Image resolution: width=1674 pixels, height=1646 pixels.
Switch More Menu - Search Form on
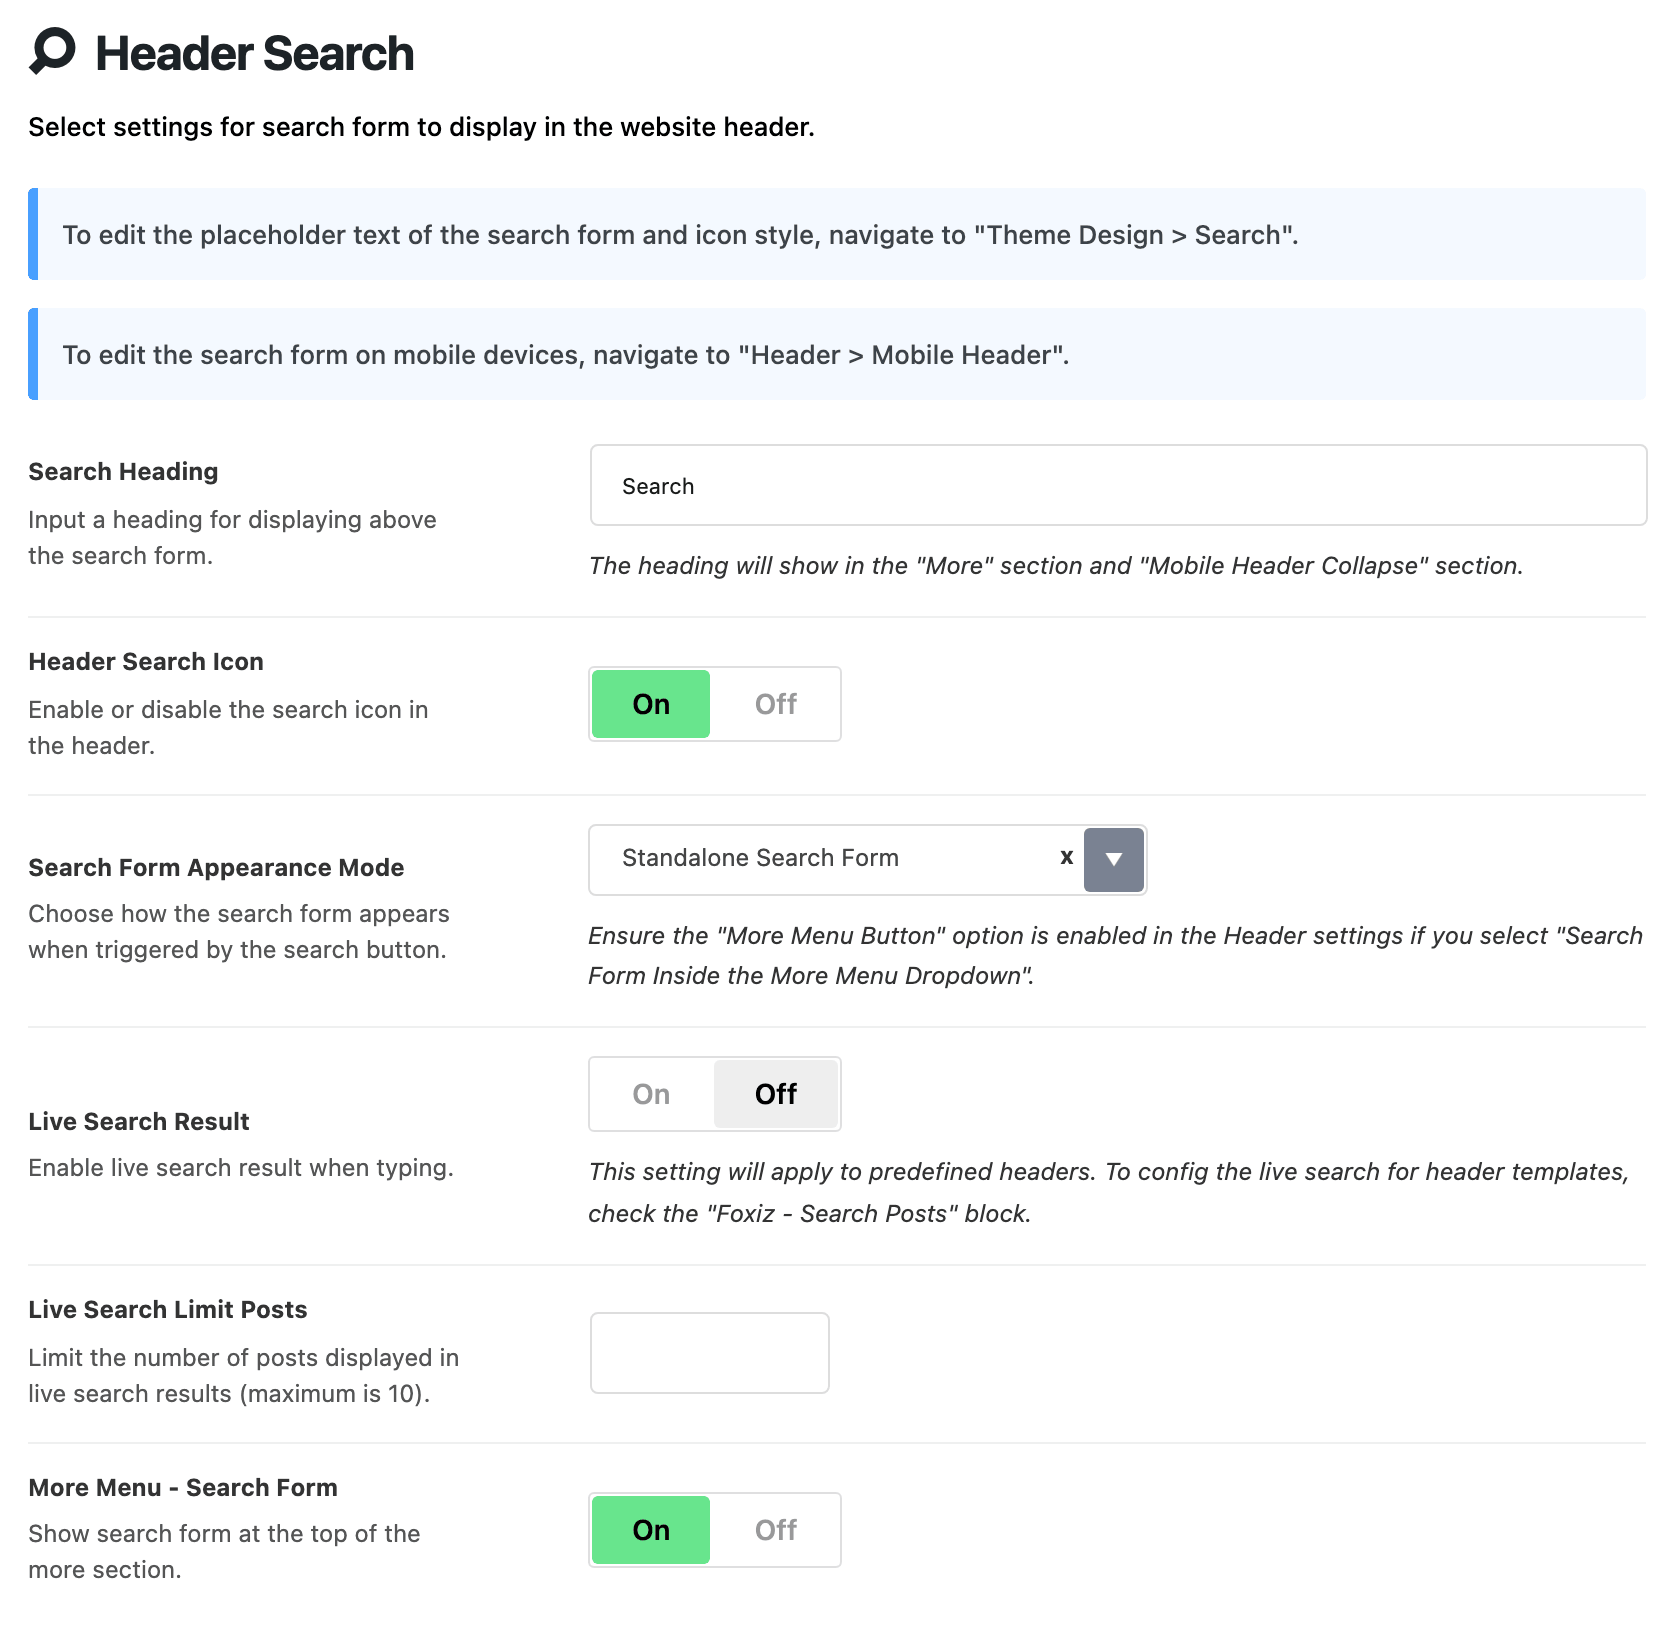pos(651,1530)
